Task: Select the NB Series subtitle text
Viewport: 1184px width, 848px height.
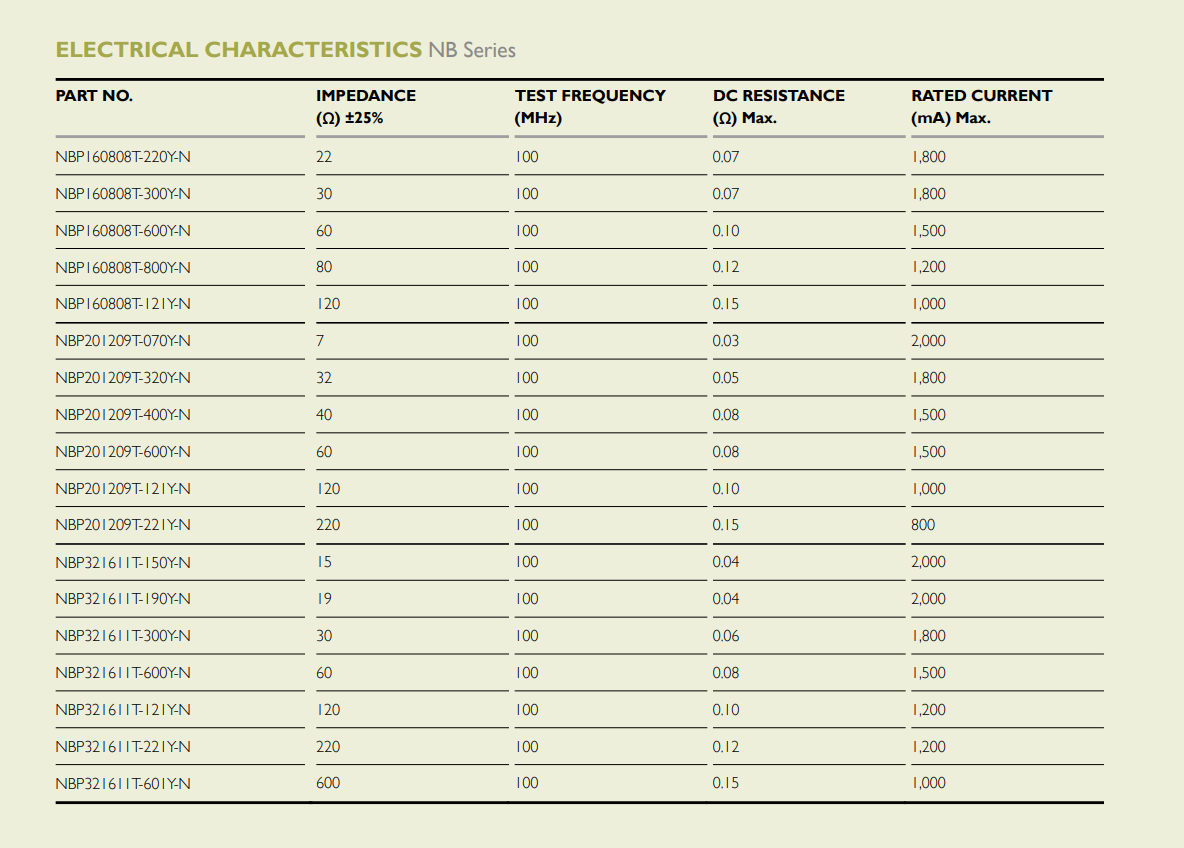Action: [x=472, y=51]
